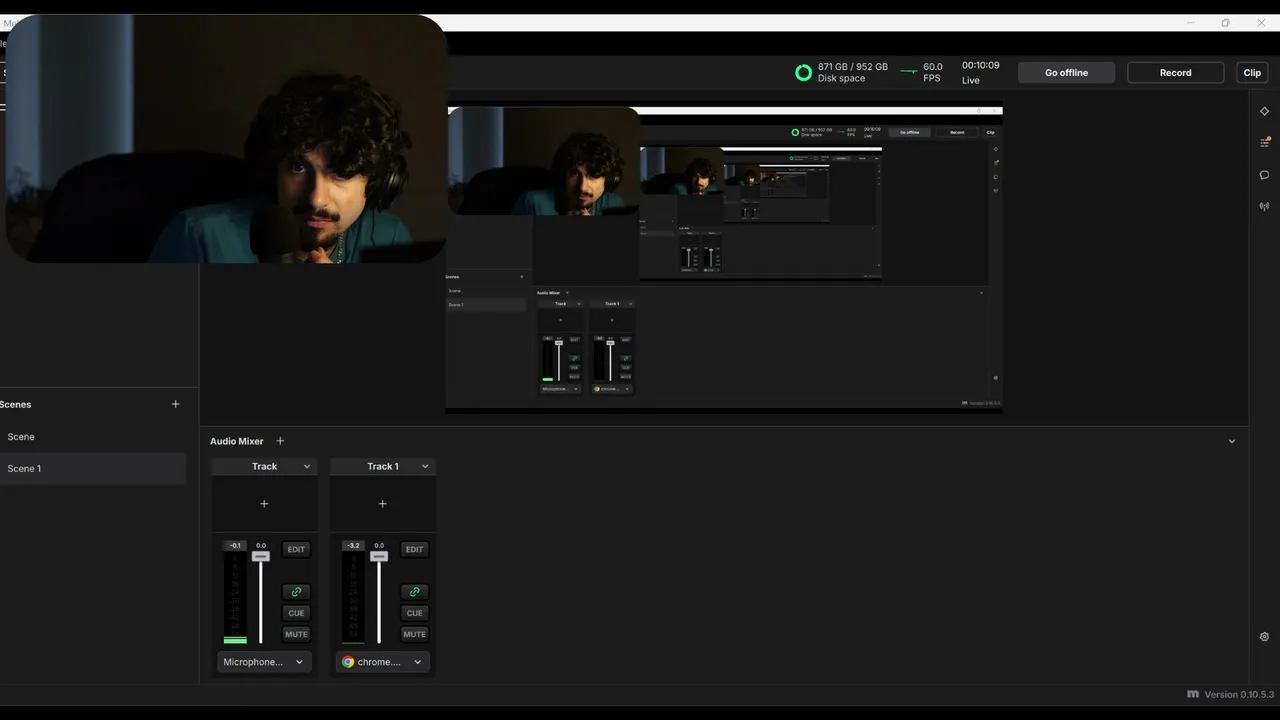This screenshot has width=1280, height=720.
Task: Select Scene 1 in the Scenes list
Action: (93, 469)
